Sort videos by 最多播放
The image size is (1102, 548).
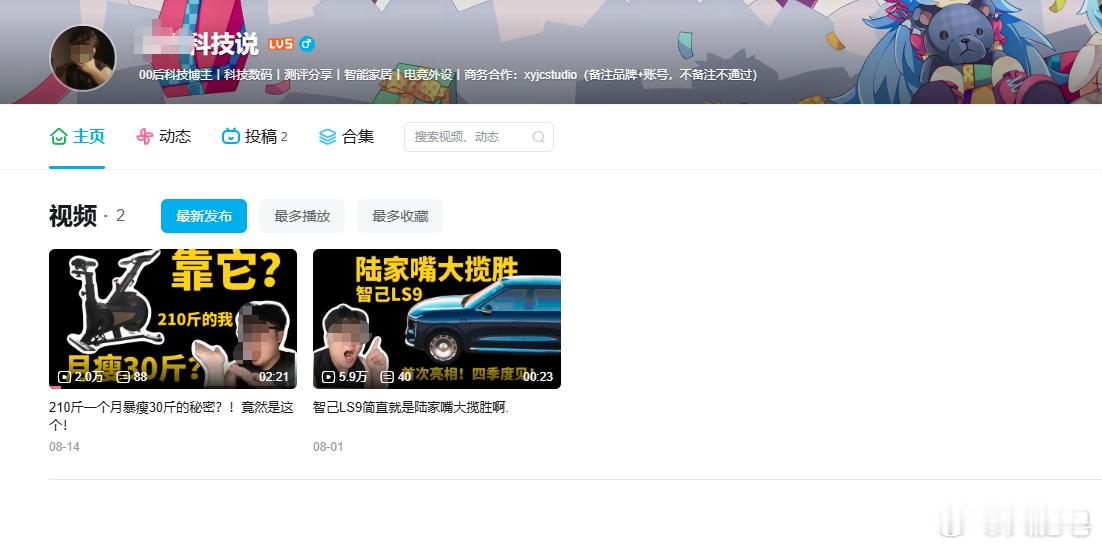point(302,216)
